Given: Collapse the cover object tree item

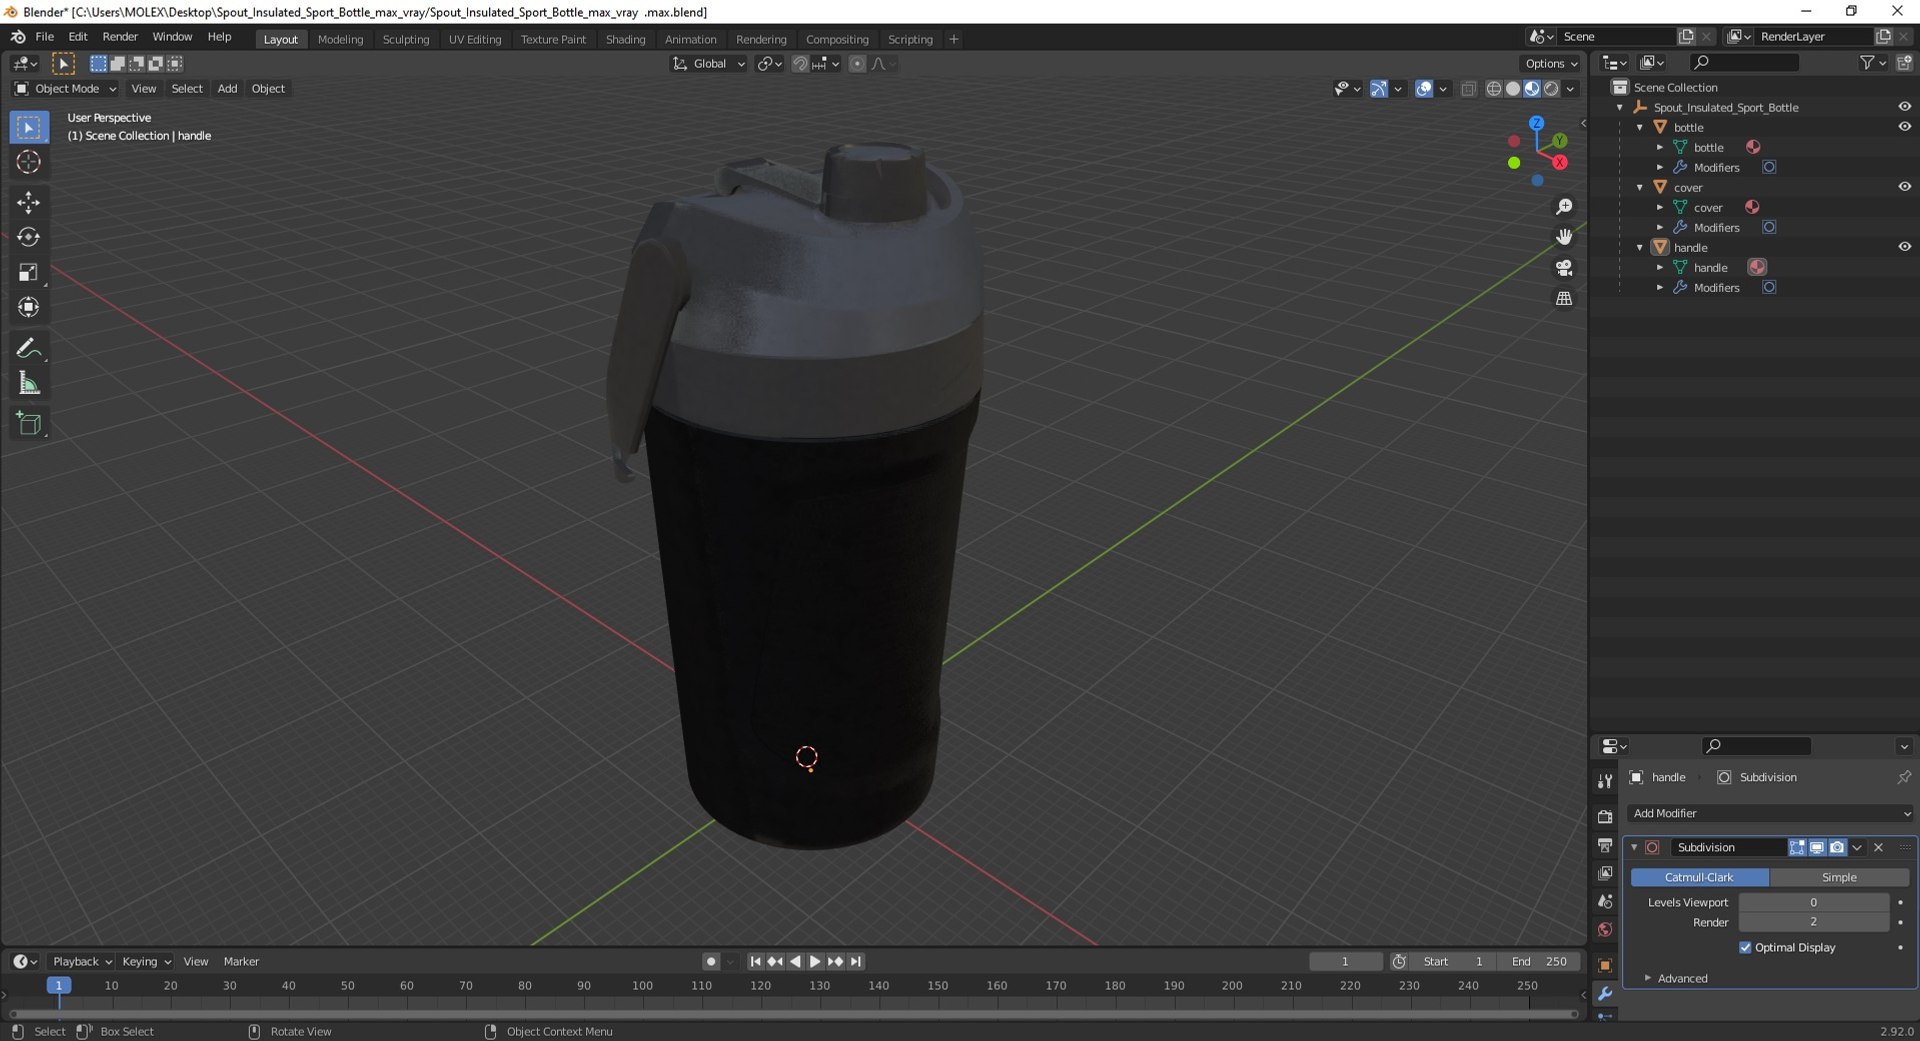Looking at the screenshot, I should (x=1640, y=187).
